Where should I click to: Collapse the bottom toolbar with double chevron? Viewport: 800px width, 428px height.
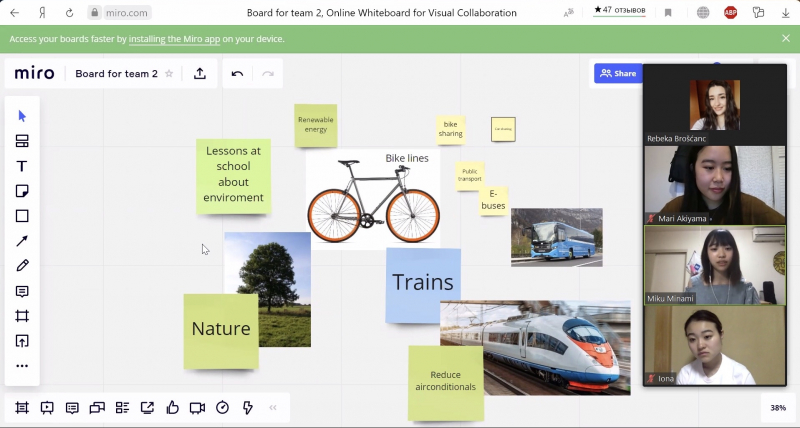point(273,407)
